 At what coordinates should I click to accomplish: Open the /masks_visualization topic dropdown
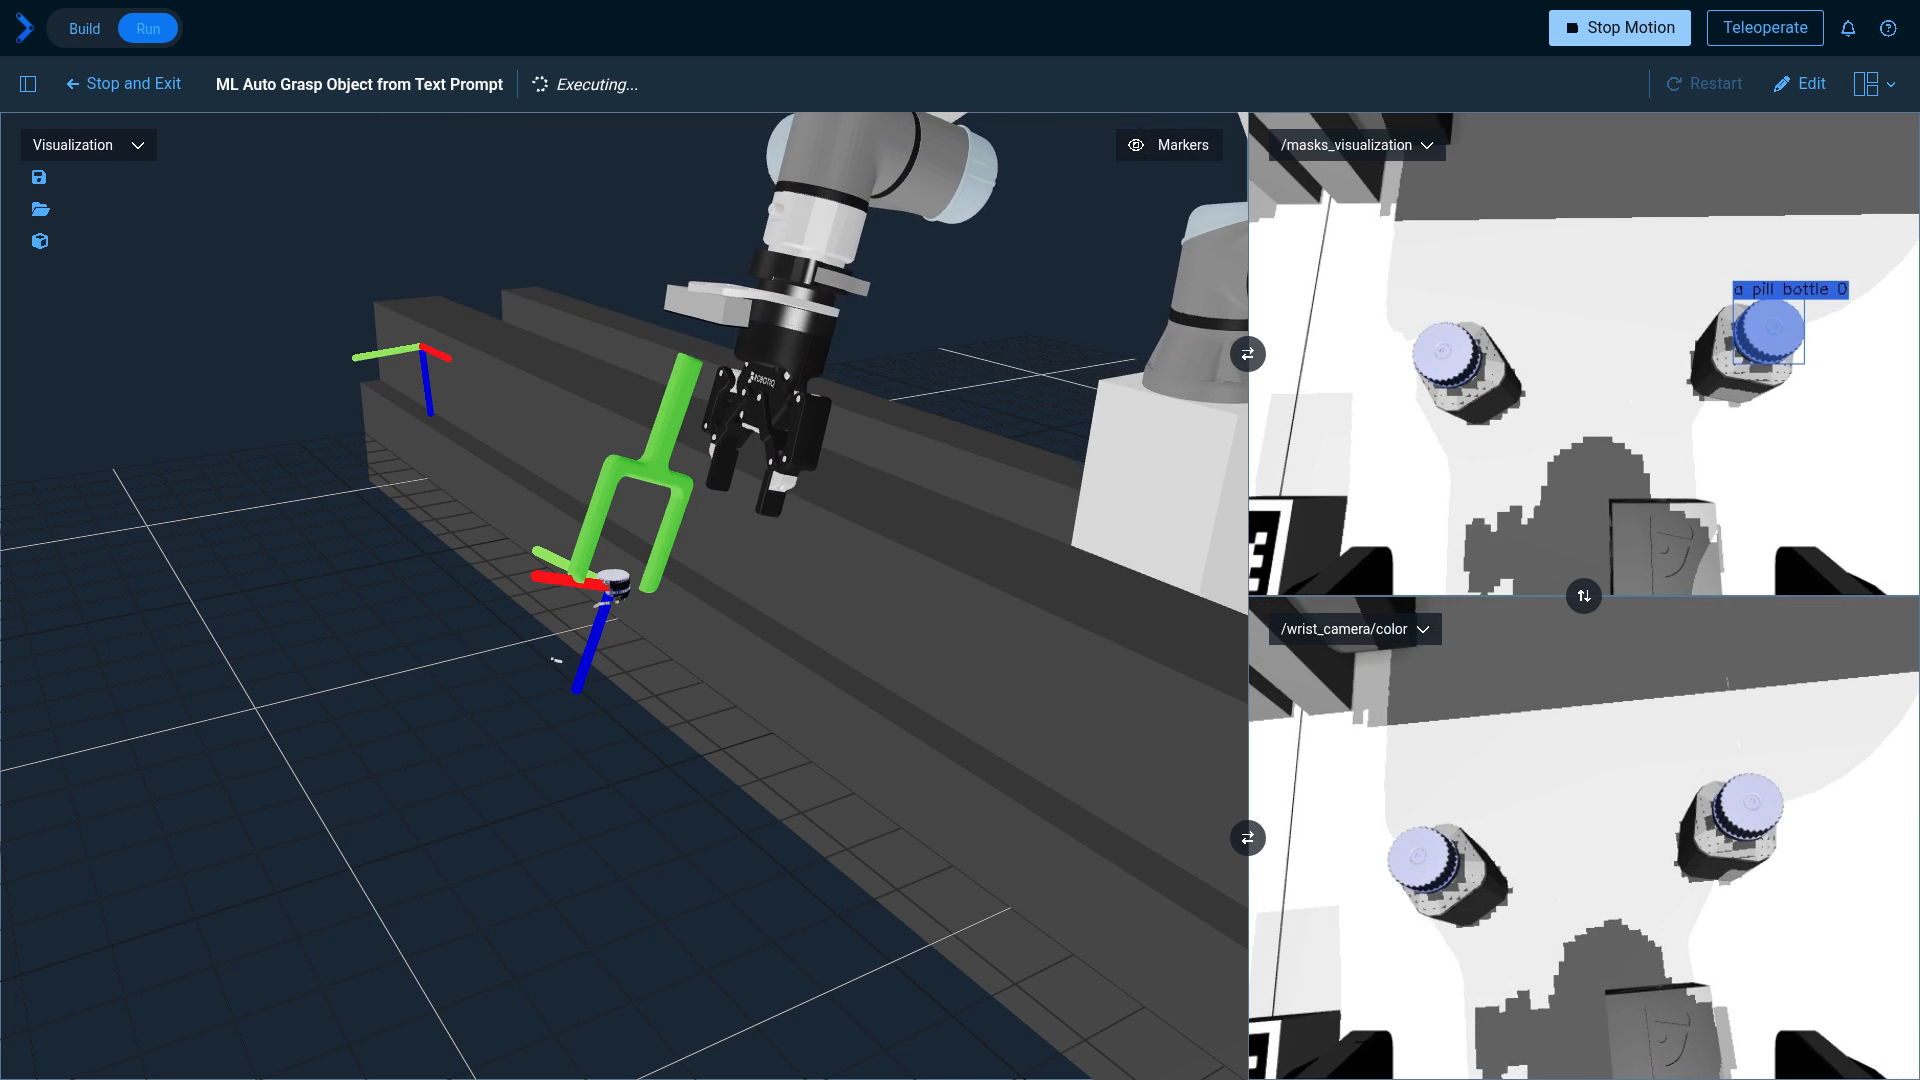1357,145
